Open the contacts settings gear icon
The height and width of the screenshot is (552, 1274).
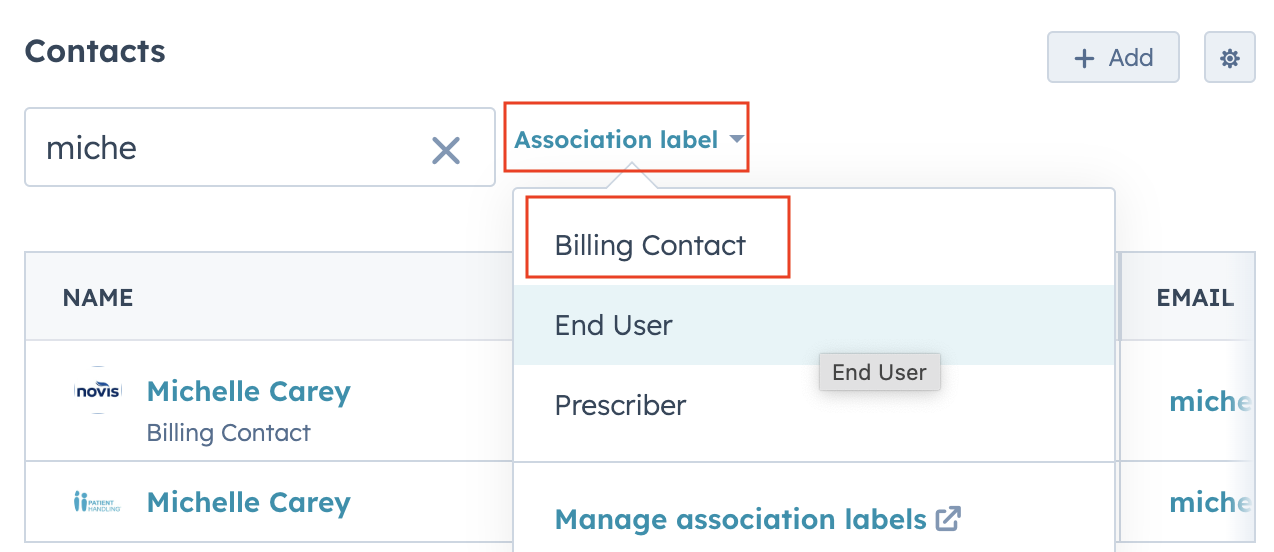tap(1229, 58)
